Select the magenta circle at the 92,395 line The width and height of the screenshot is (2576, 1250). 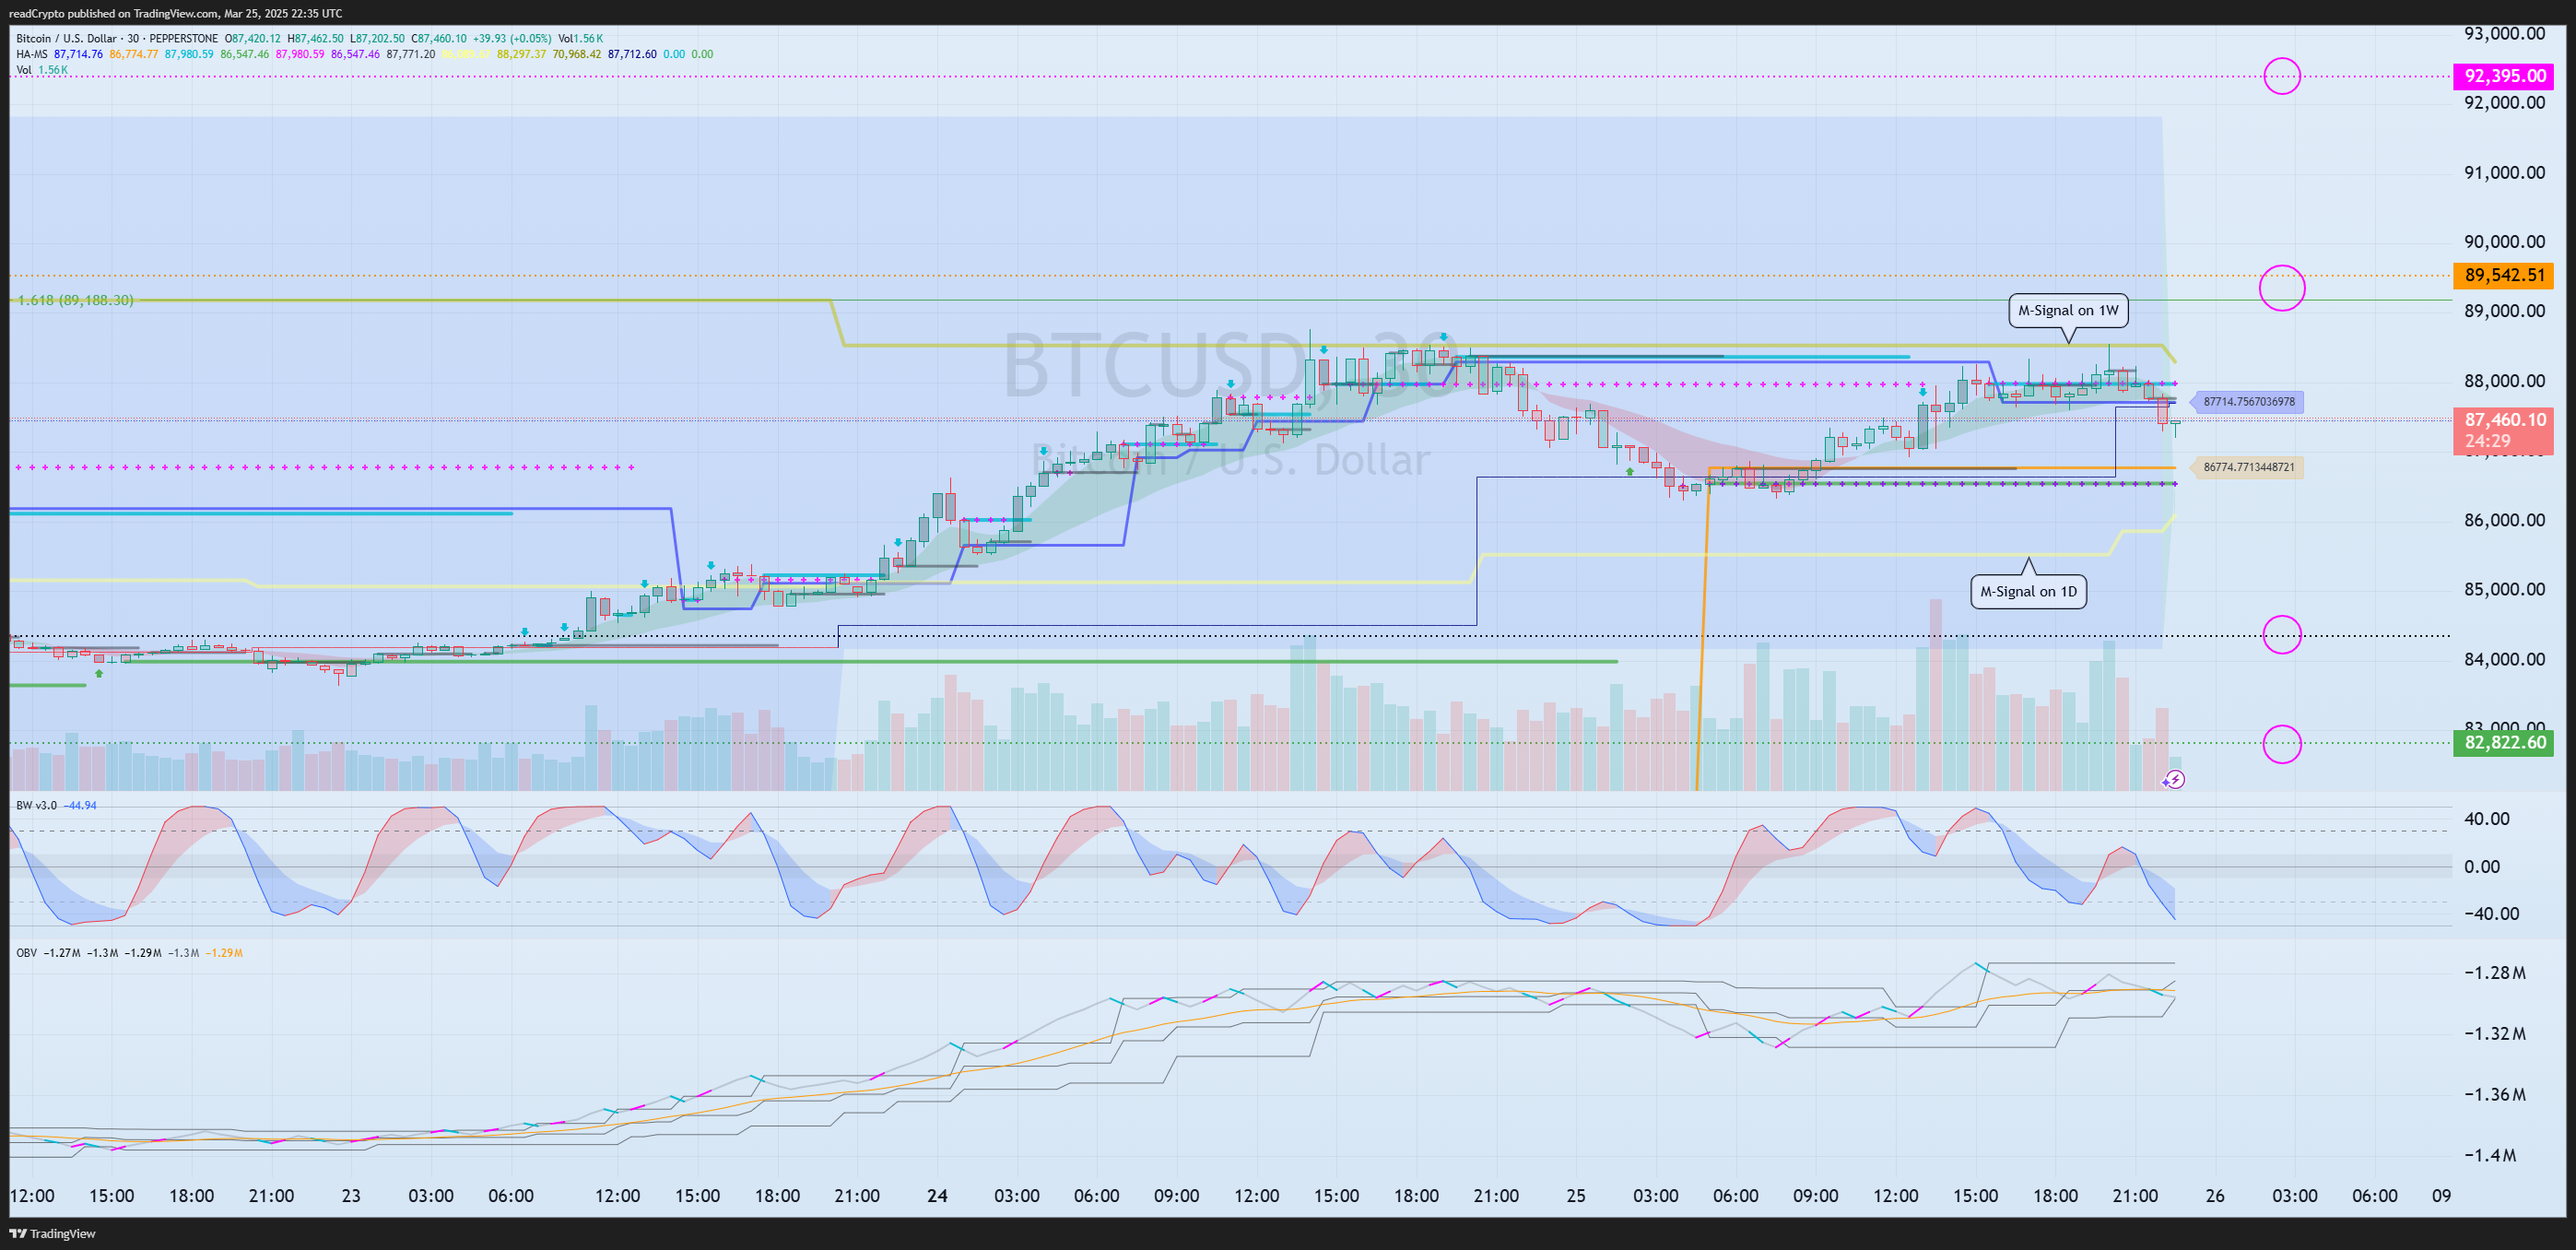pyautogui.click(x=2282, y=76)
